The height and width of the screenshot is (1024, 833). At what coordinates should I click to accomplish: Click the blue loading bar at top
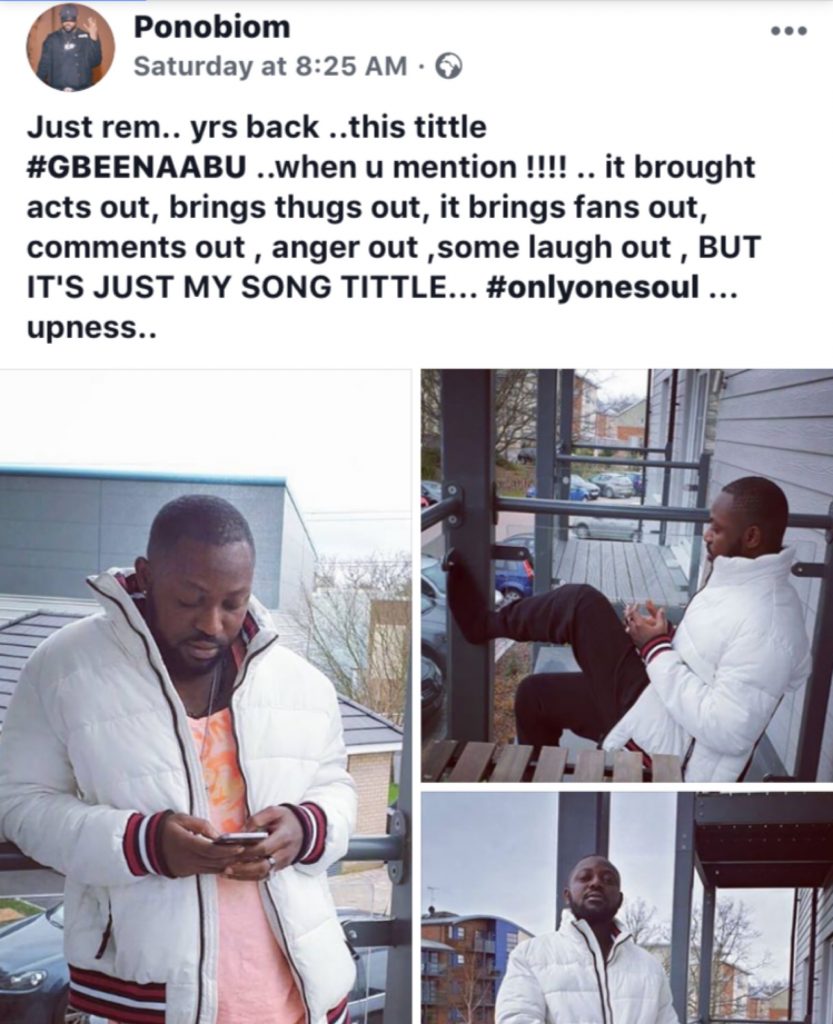coord(72,1)
